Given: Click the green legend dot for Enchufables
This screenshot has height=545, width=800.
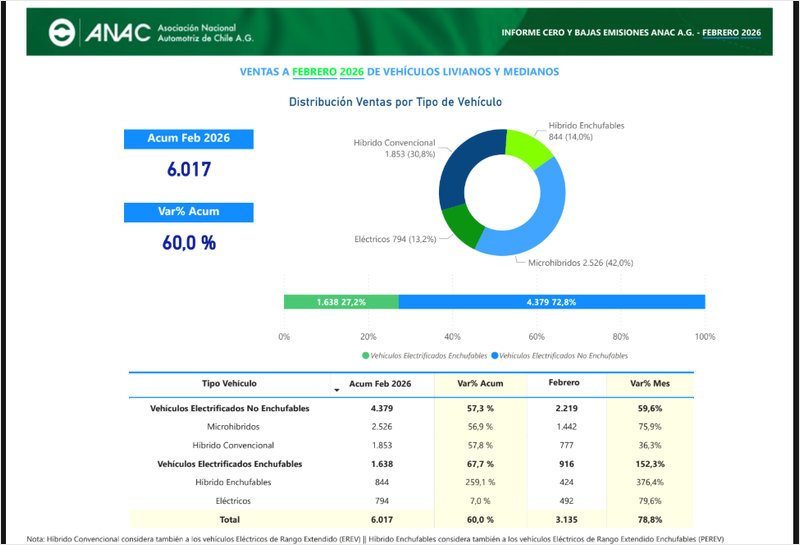Looking at the screenshot, I should pos(366,356).
